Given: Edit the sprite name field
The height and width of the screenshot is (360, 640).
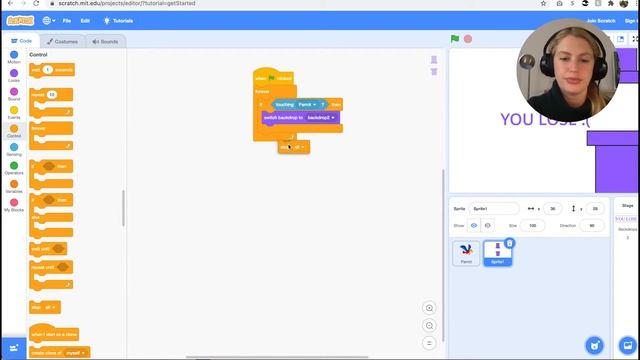Looking at the screenshot, I should point(493,209).
